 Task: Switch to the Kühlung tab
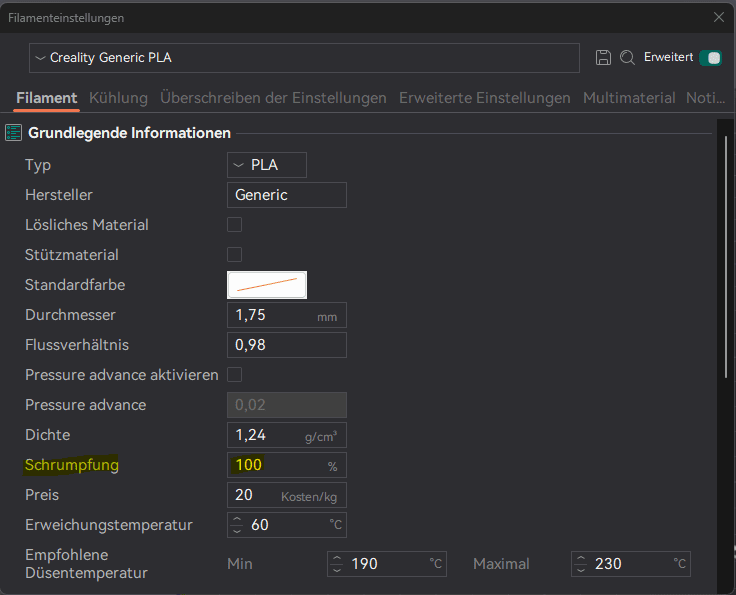pos(118,98)
